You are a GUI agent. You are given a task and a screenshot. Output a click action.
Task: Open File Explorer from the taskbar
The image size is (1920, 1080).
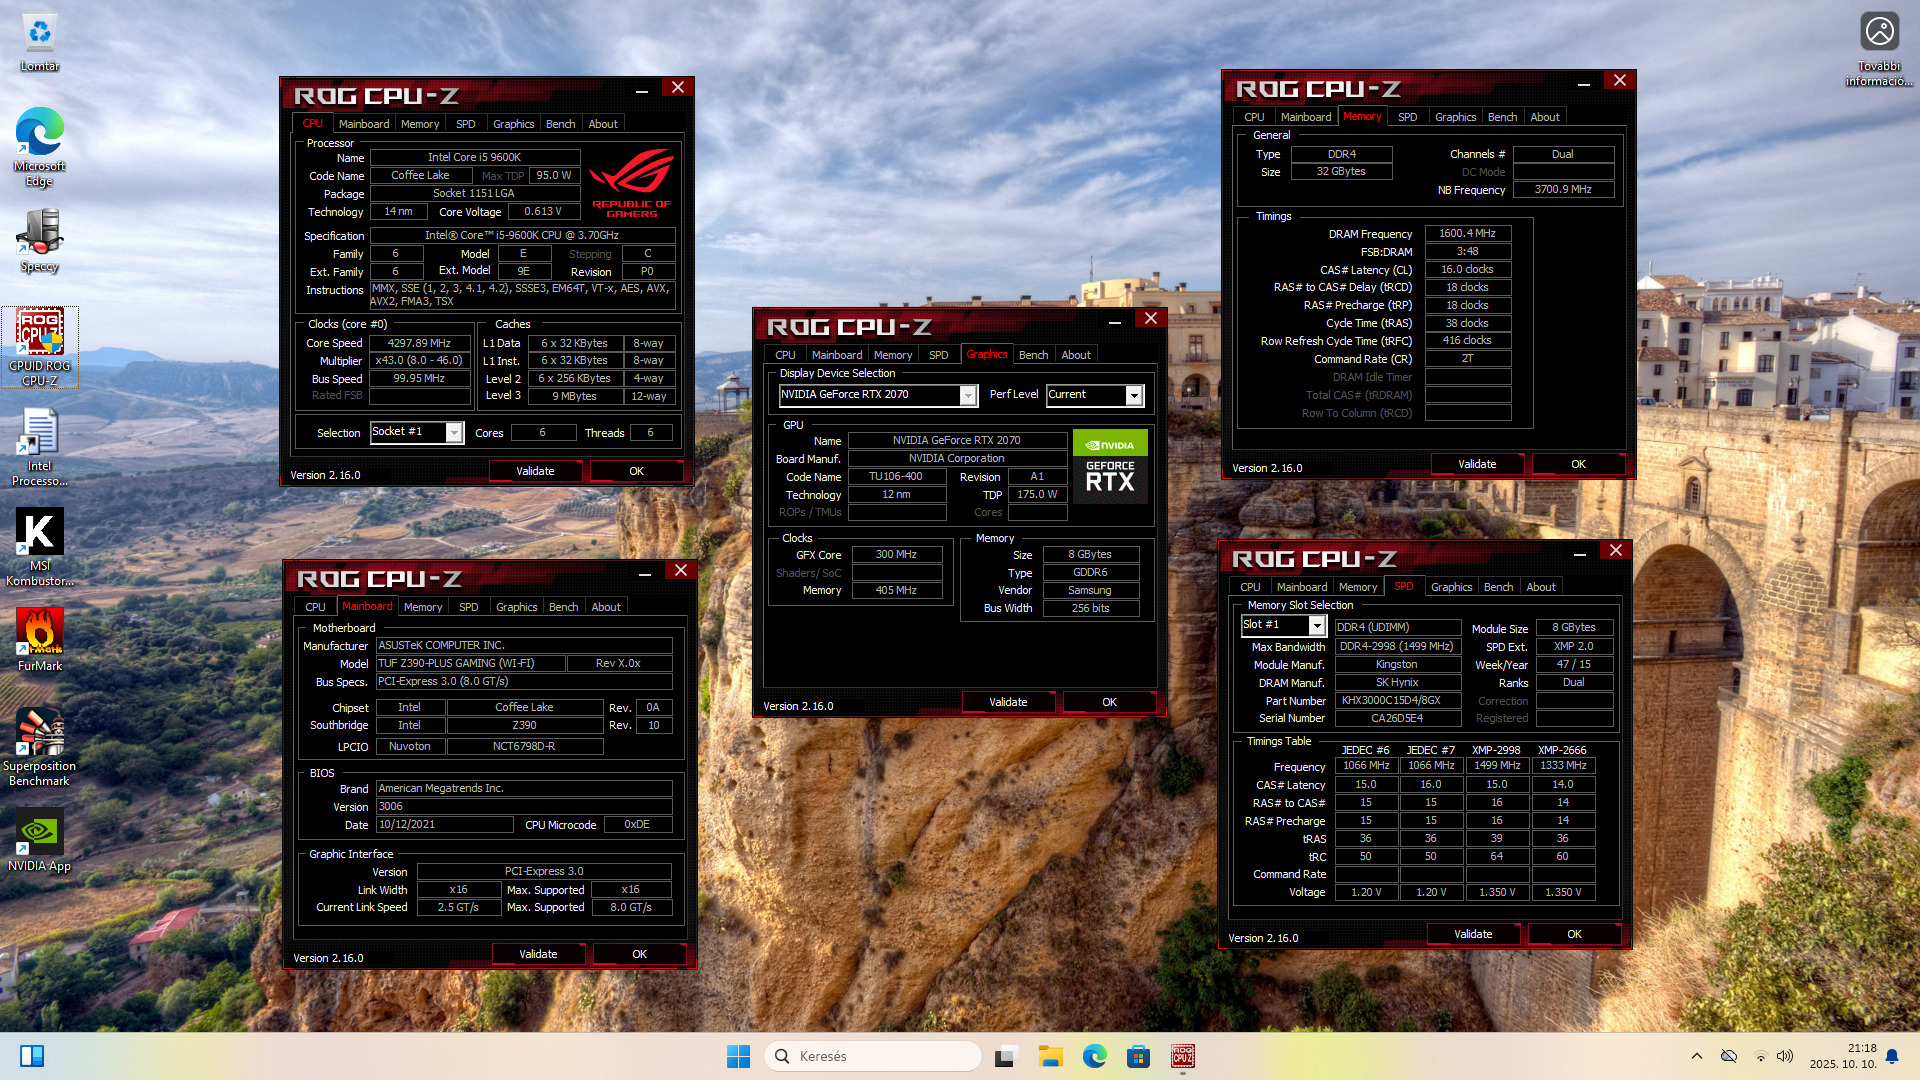coord(1050,1056)
